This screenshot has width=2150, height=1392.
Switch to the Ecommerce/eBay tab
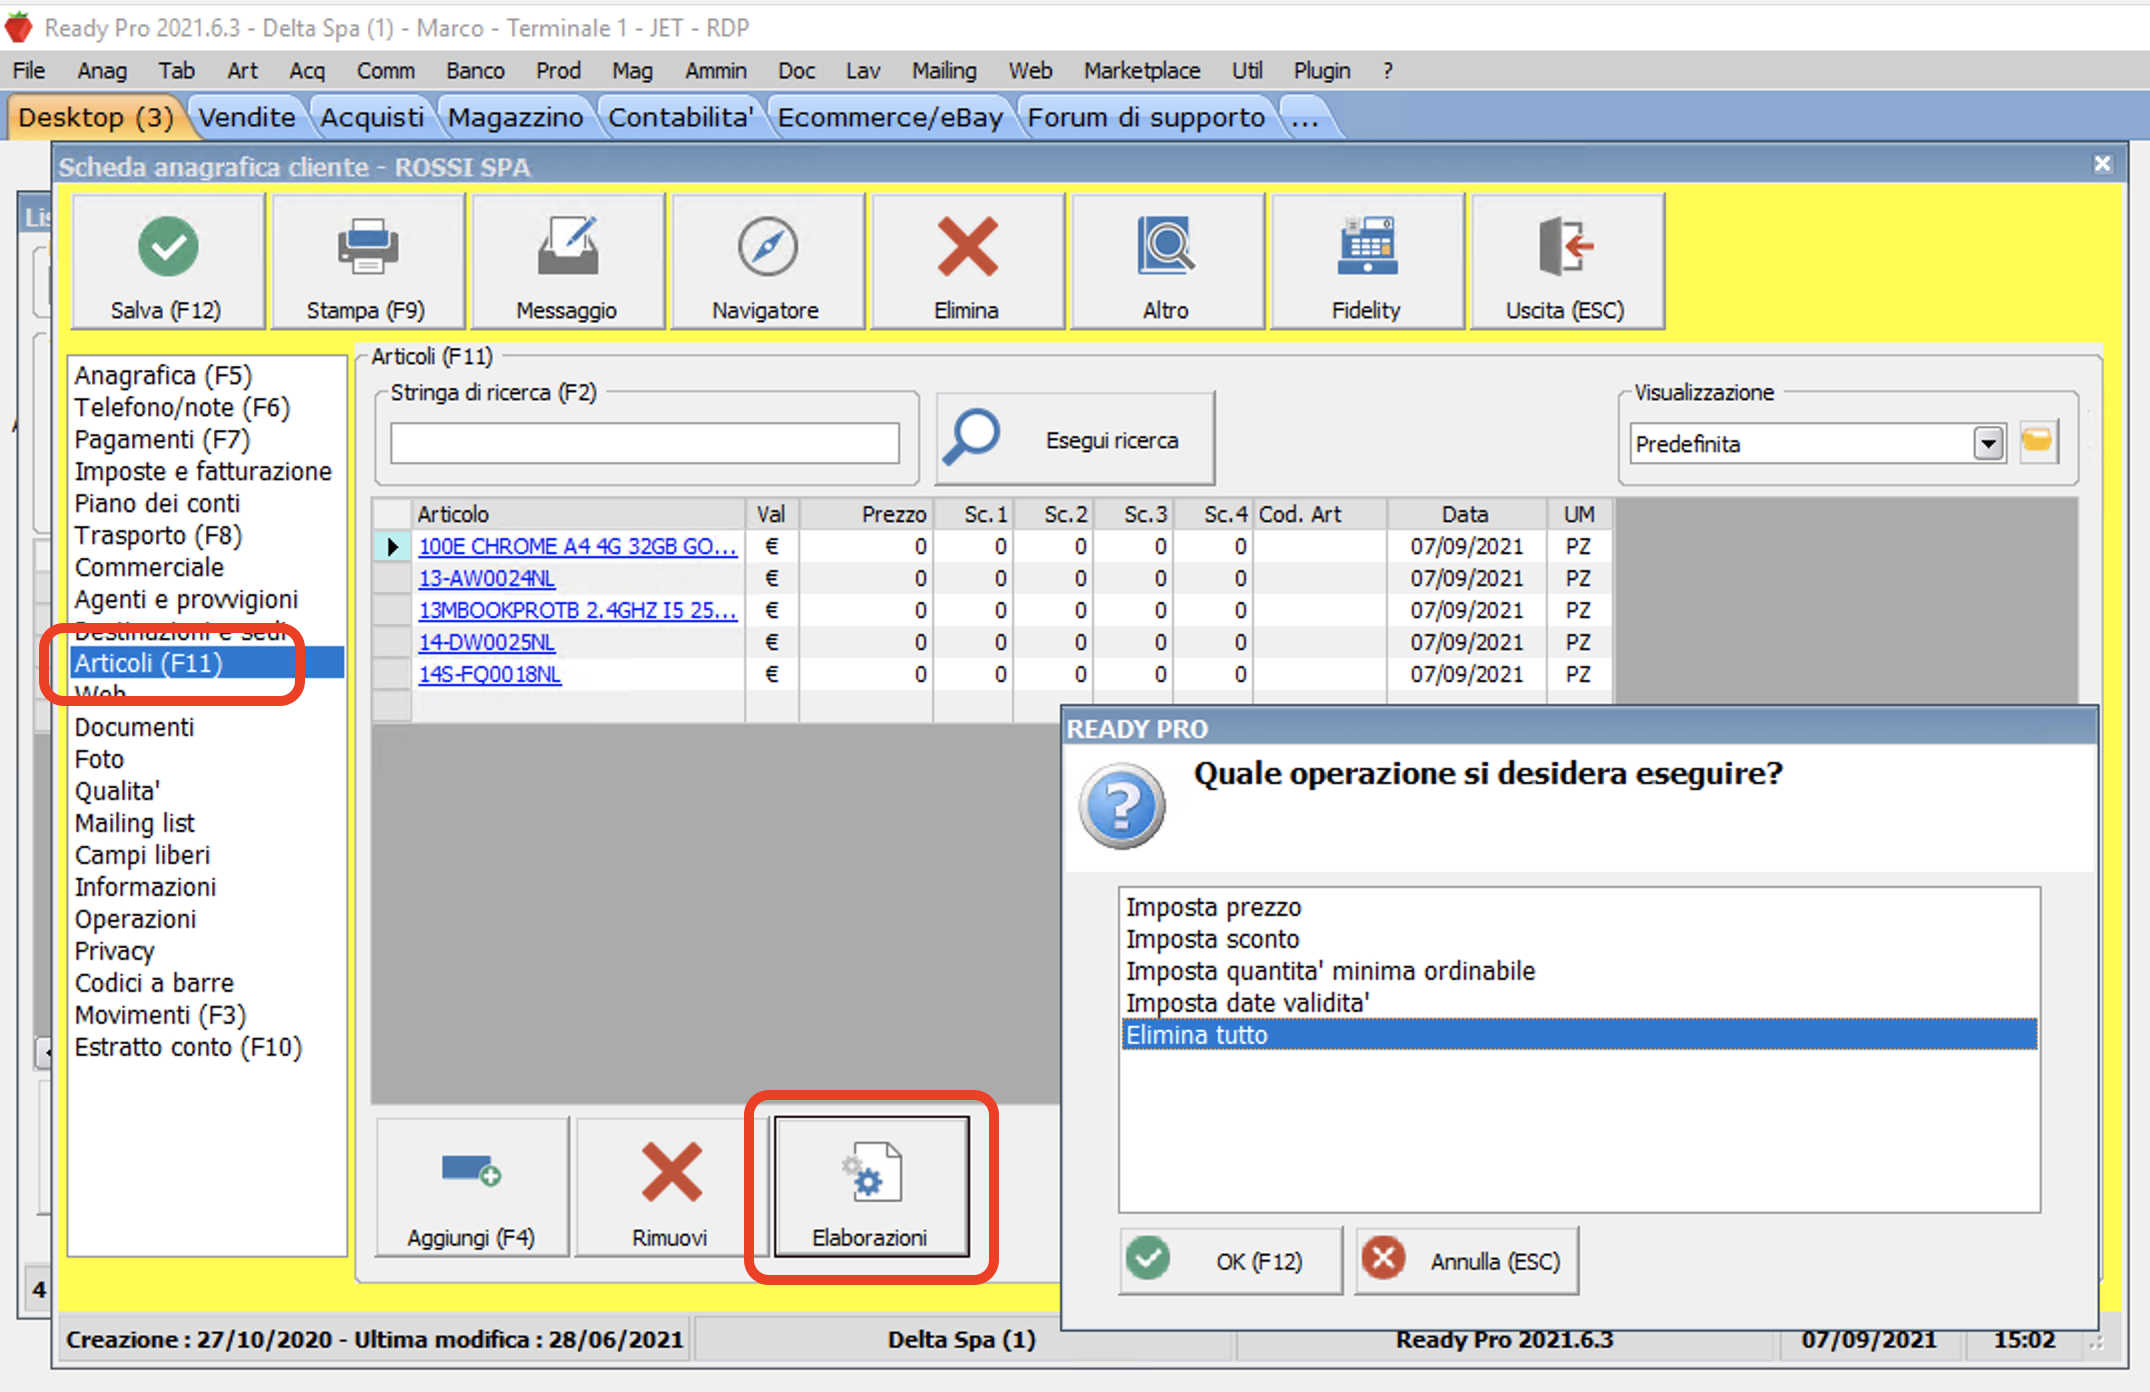point(890,118)
